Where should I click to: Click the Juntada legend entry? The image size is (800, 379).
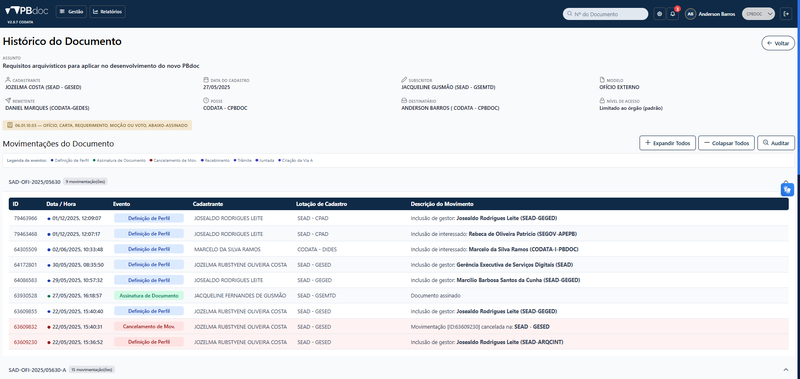coord(265,160)
